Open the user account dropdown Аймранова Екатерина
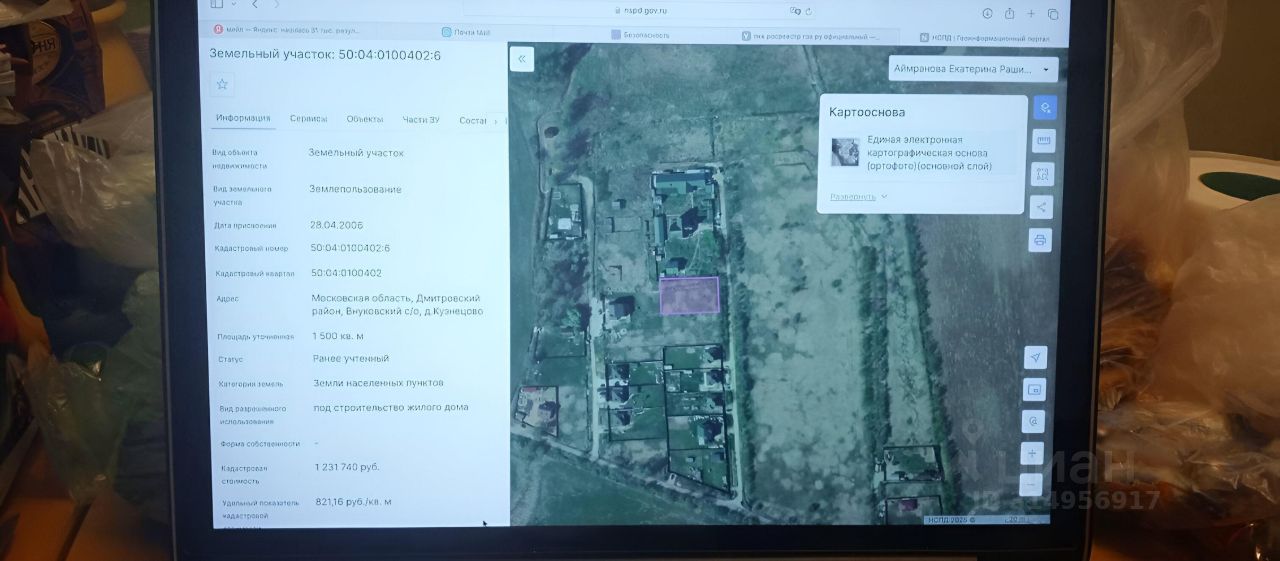Screen dimensions: 1280x561 click(972, 69)
